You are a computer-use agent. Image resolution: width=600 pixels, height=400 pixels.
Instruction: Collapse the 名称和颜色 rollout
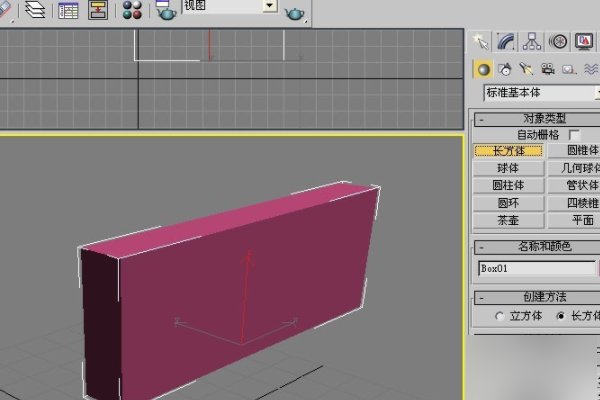pos(537,247)
